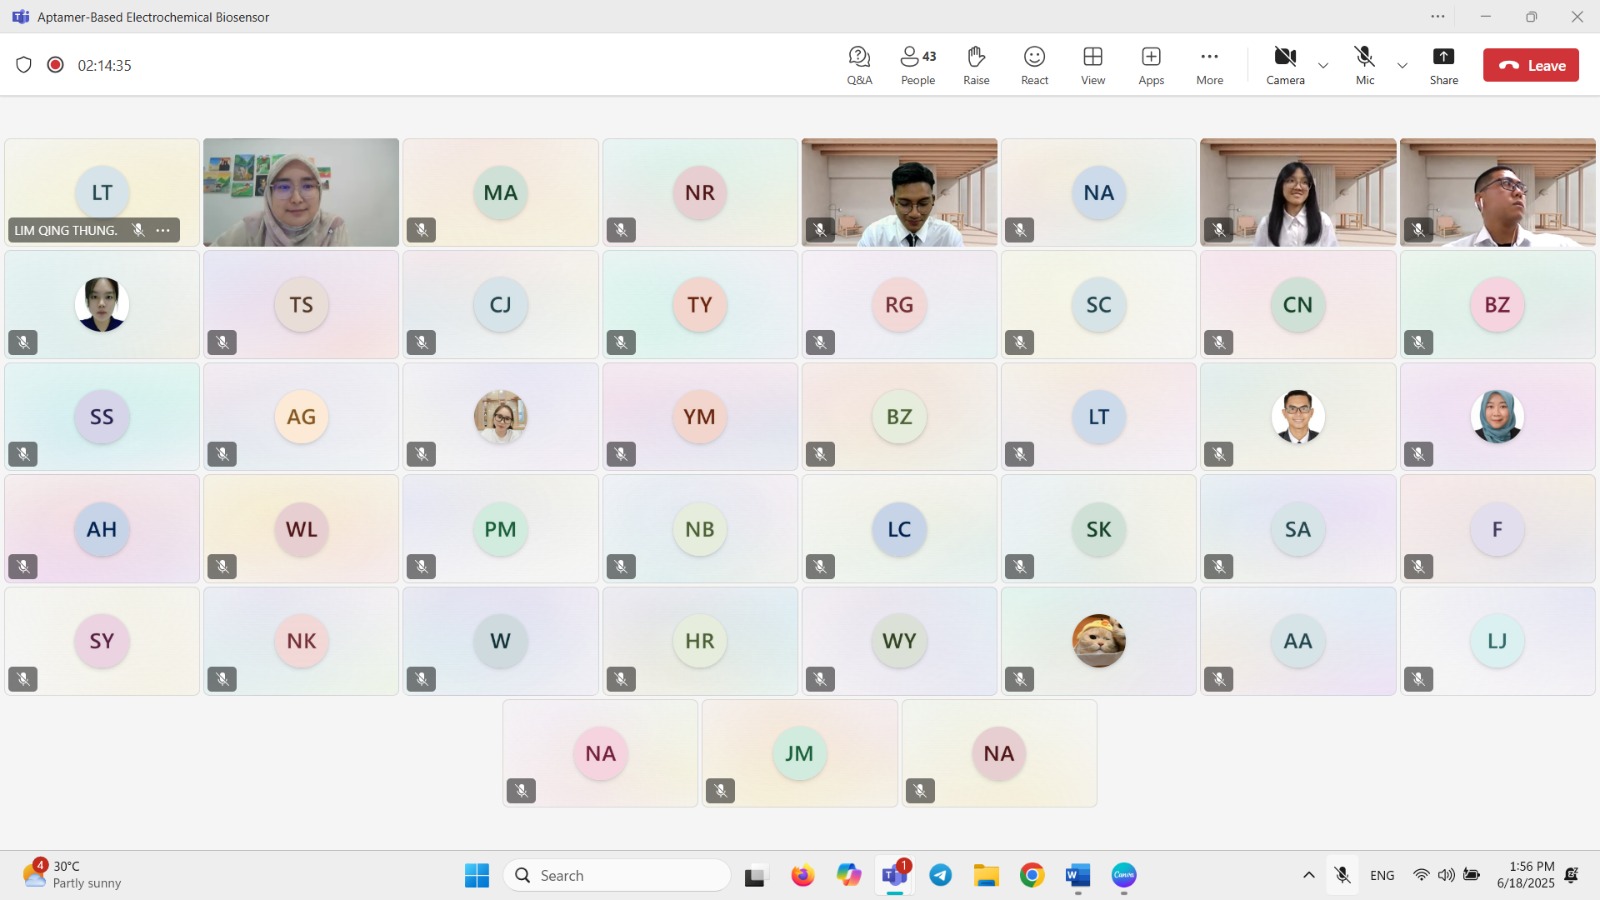
Task: Click the muted mic icon on SS tile
Action: tap(23, 454)
